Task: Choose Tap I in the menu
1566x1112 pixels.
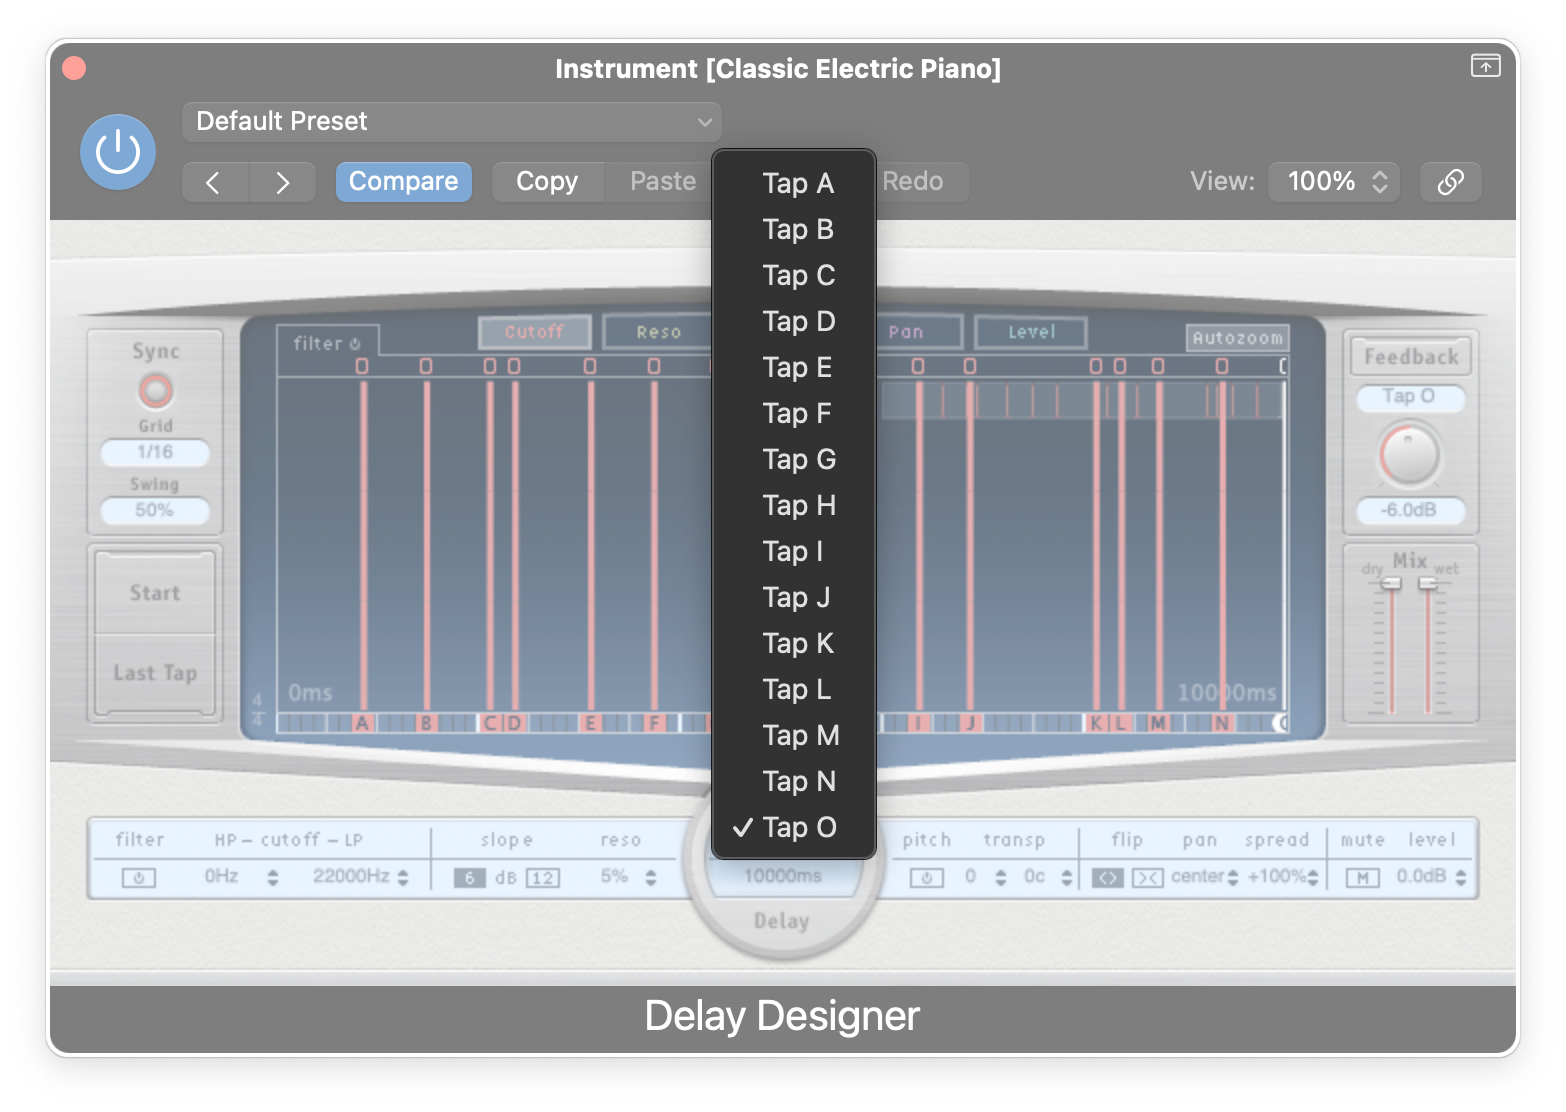Action: pyautogui.click(x=794, y=551)
